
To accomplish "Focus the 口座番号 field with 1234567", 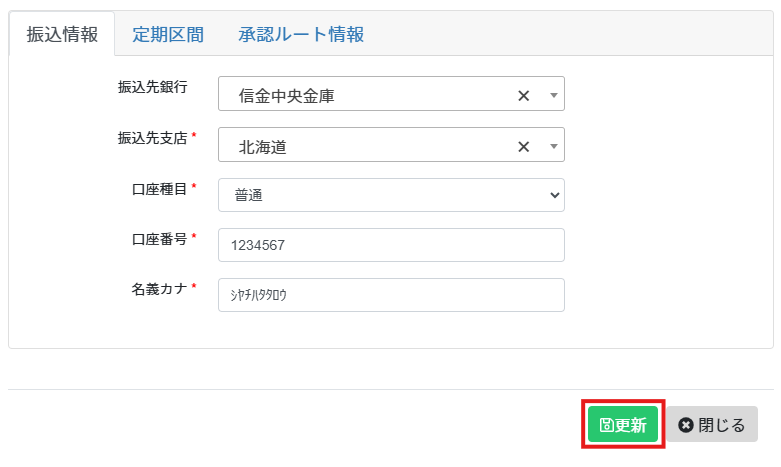I will [391, 245].
